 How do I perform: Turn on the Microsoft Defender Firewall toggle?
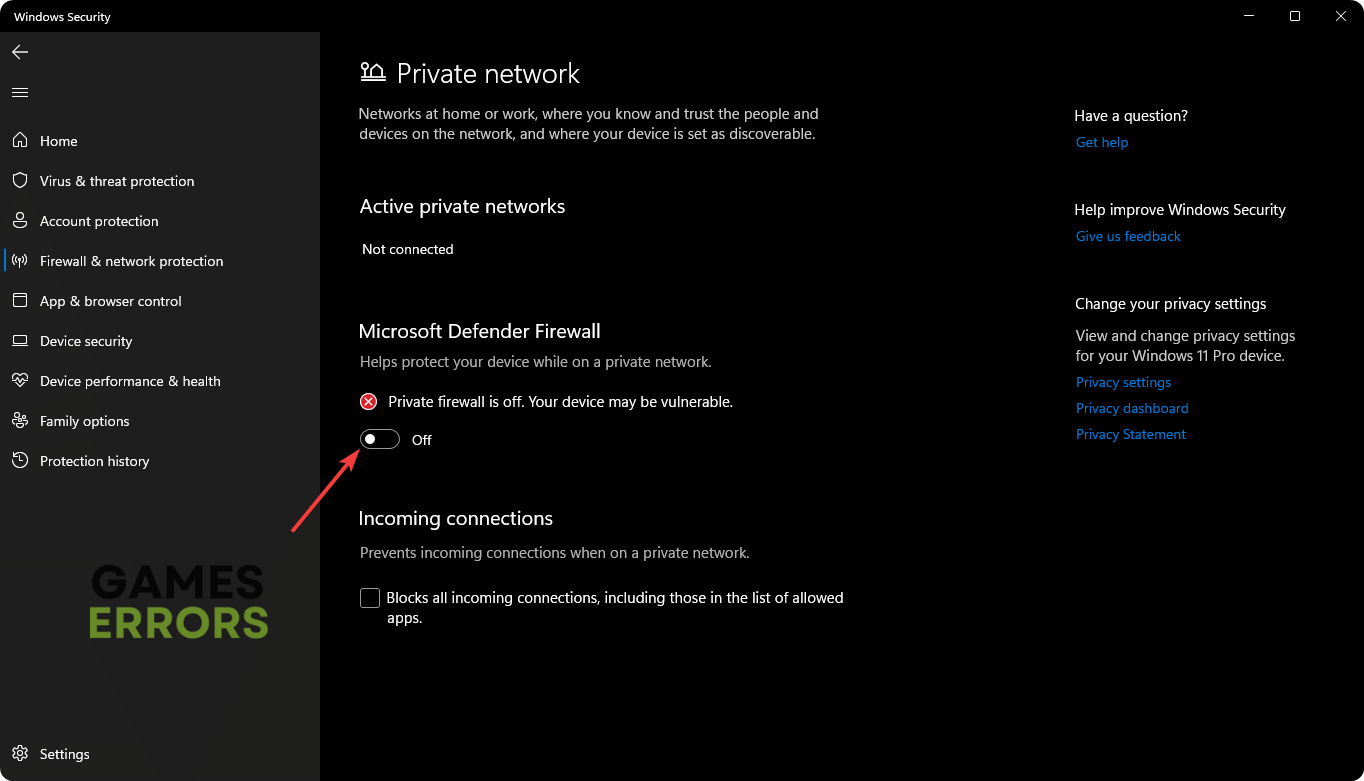click(x=380, y=439)
